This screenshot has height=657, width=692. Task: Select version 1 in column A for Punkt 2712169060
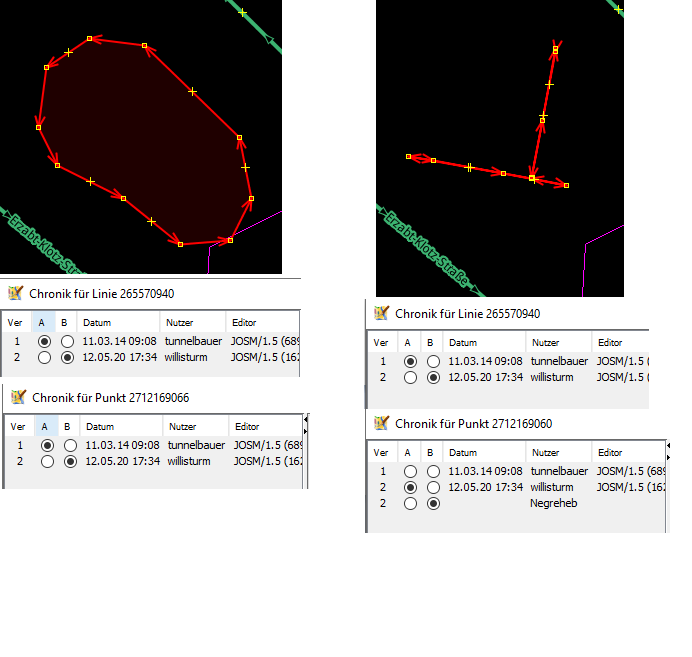click(x=410, y=470)
